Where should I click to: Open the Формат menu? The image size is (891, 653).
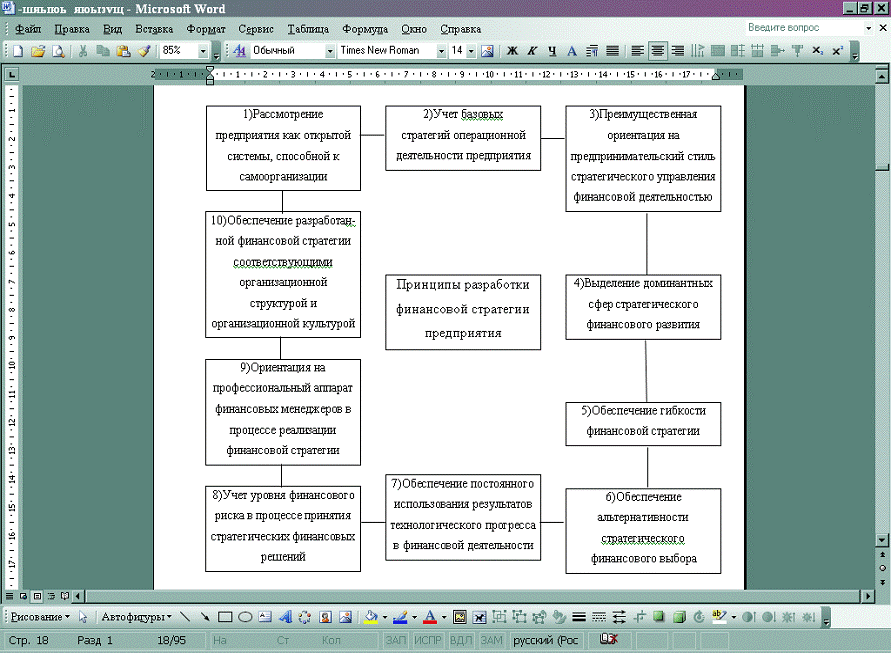coord(206,29)
